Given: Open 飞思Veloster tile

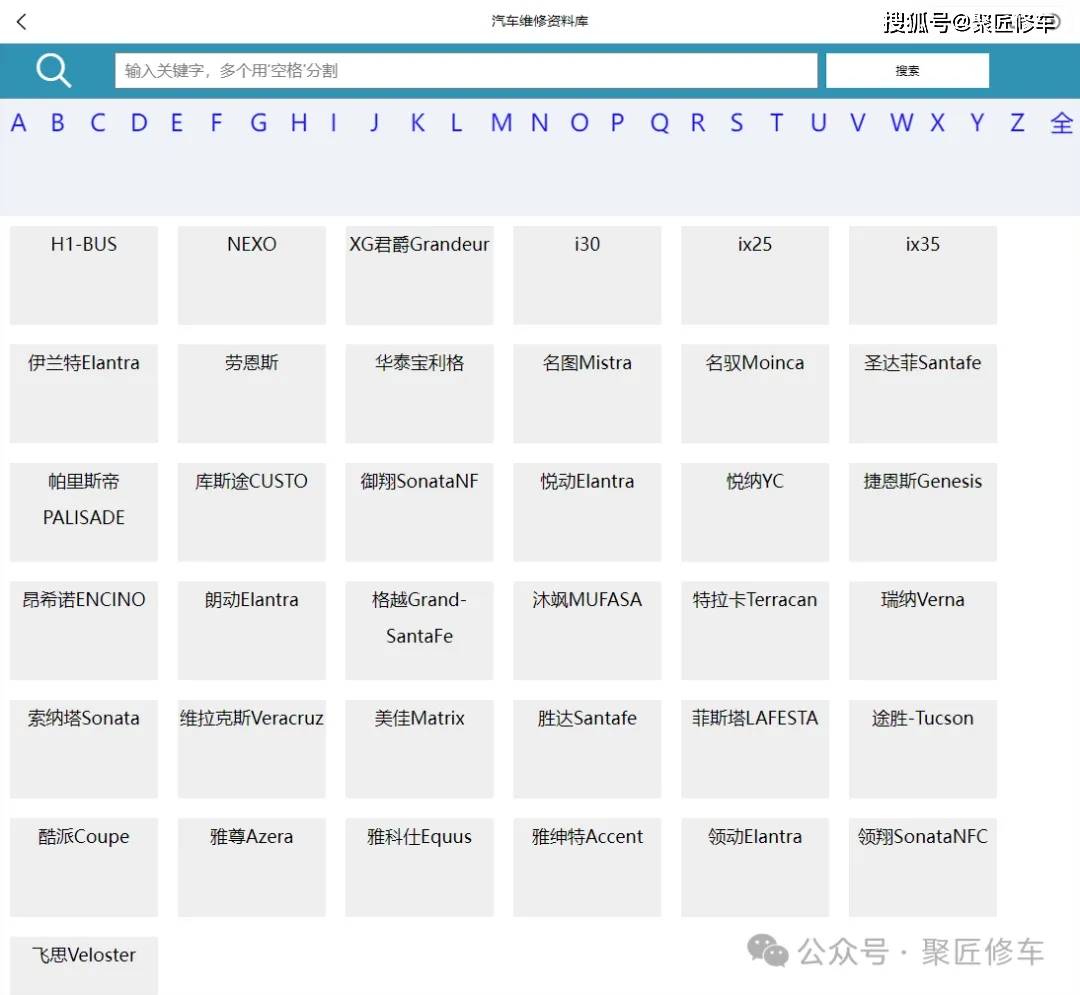Looking at the screenshot, I should (84, 965).
